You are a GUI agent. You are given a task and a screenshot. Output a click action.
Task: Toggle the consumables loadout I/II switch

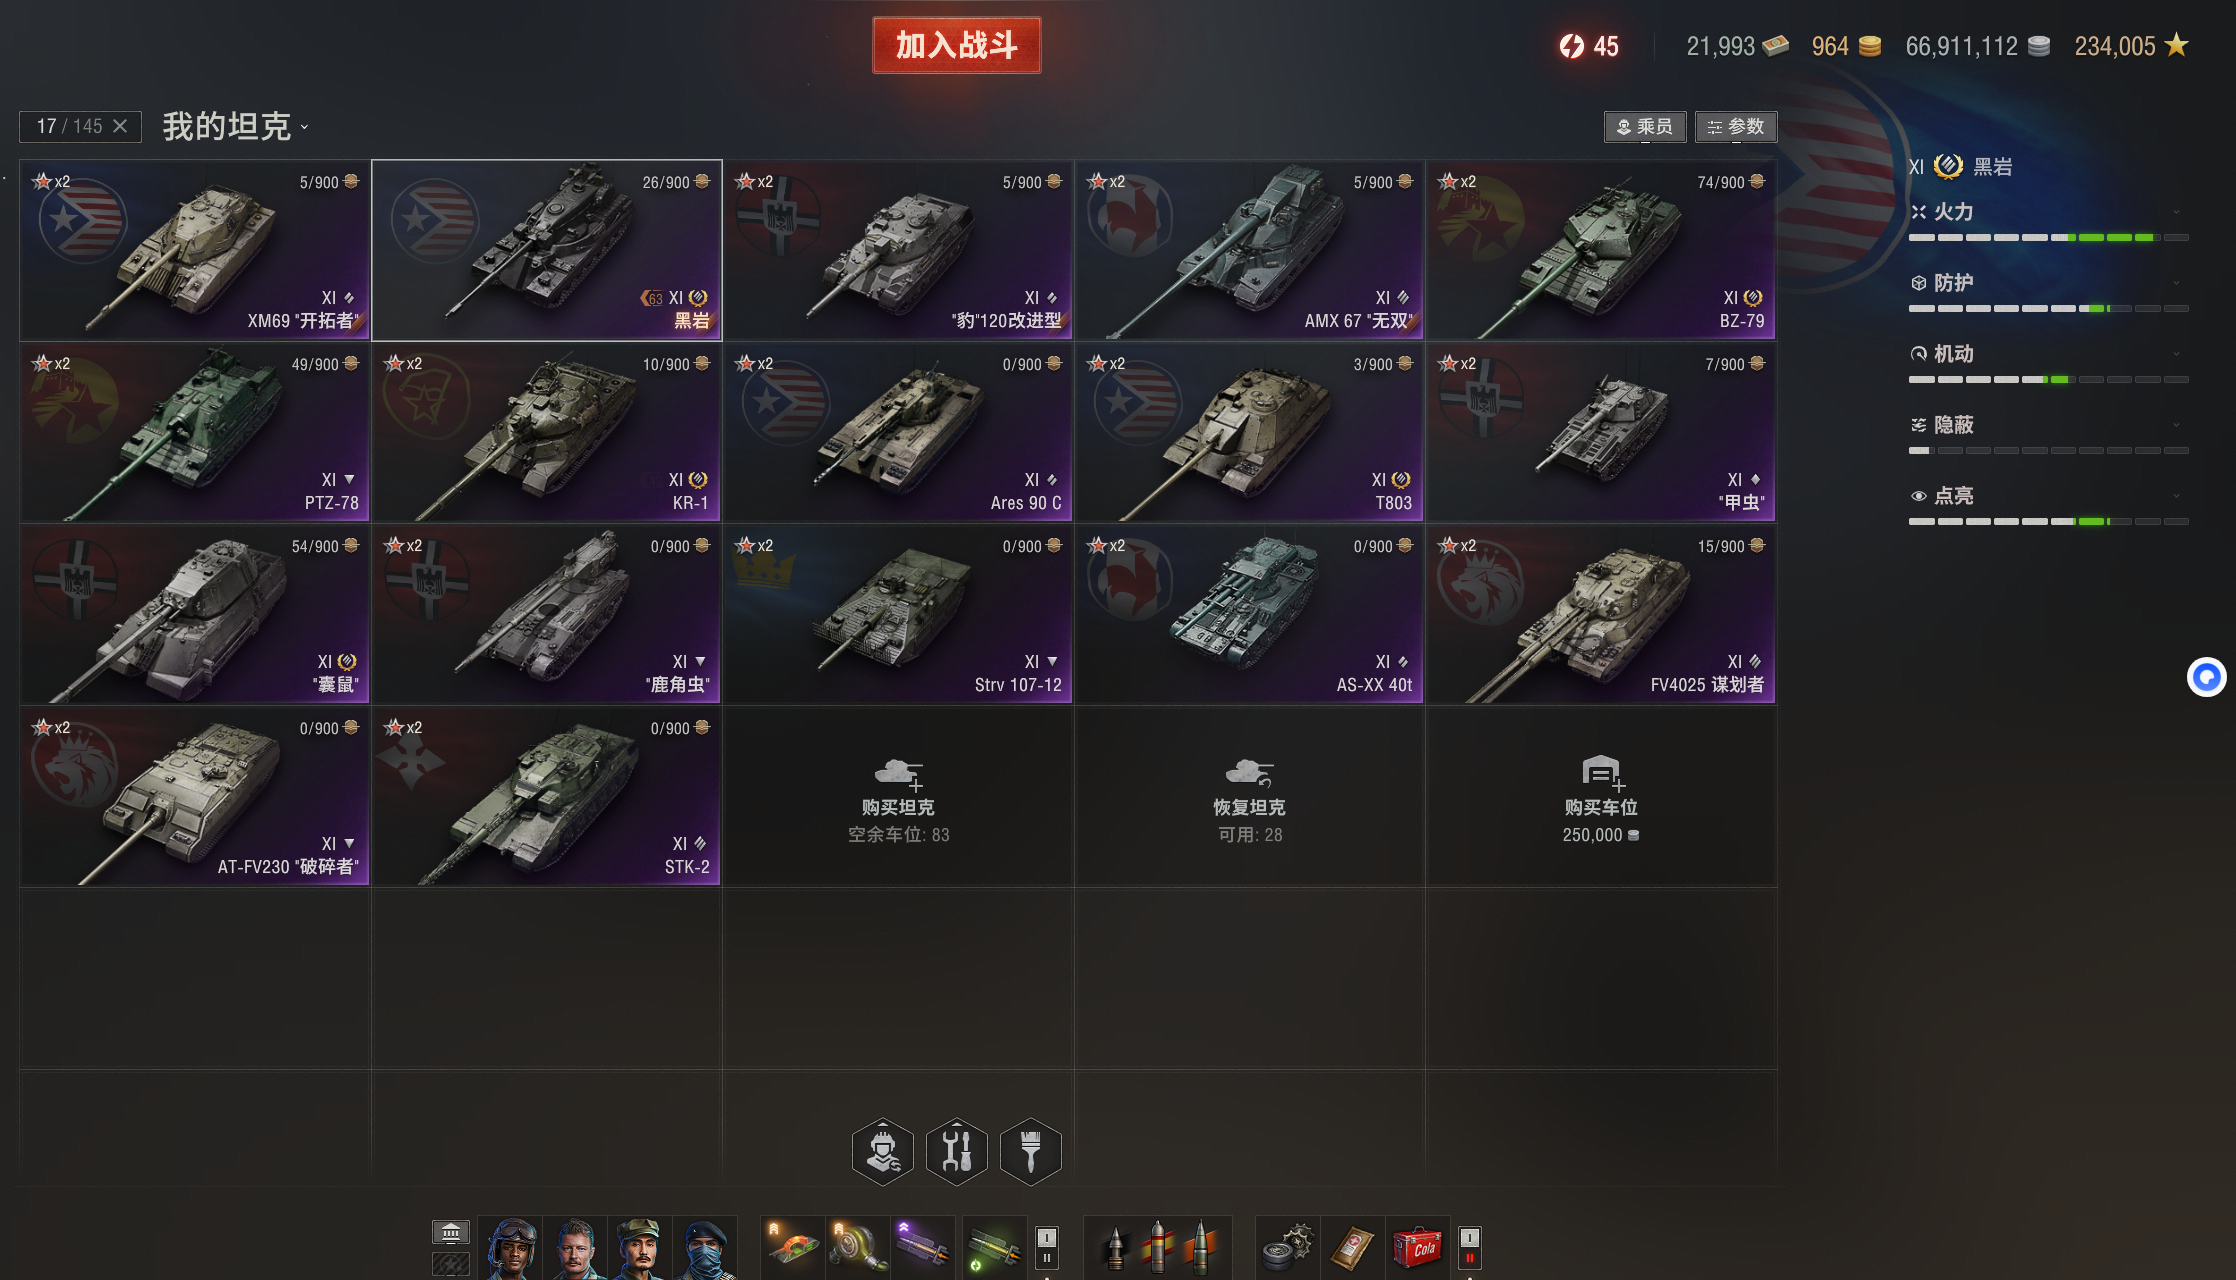coord(1469,1247)
